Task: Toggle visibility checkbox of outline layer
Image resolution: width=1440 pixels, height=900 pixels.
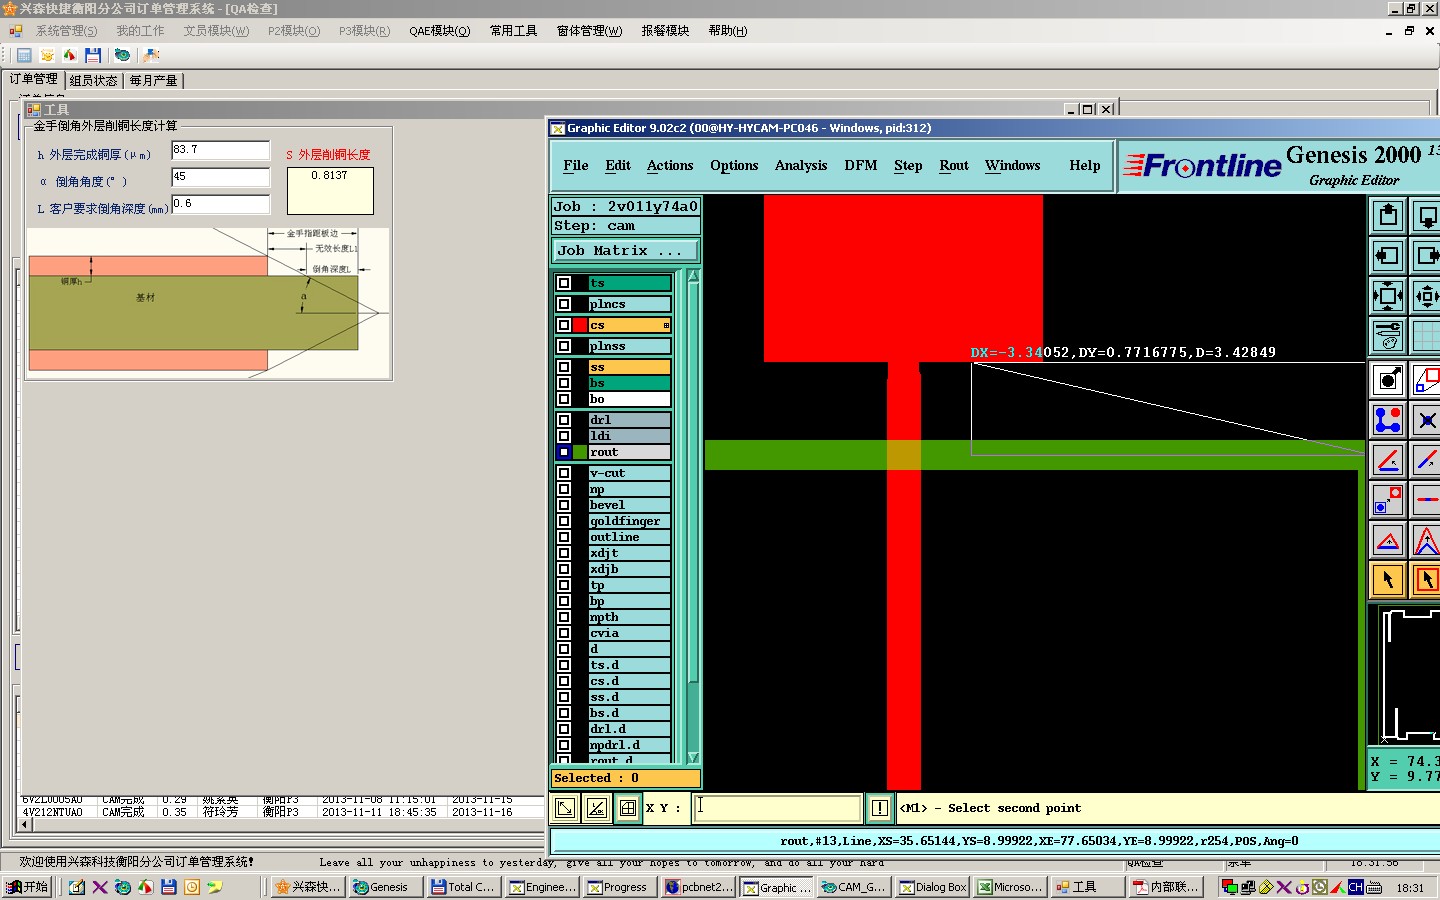Action: [564, 537]
